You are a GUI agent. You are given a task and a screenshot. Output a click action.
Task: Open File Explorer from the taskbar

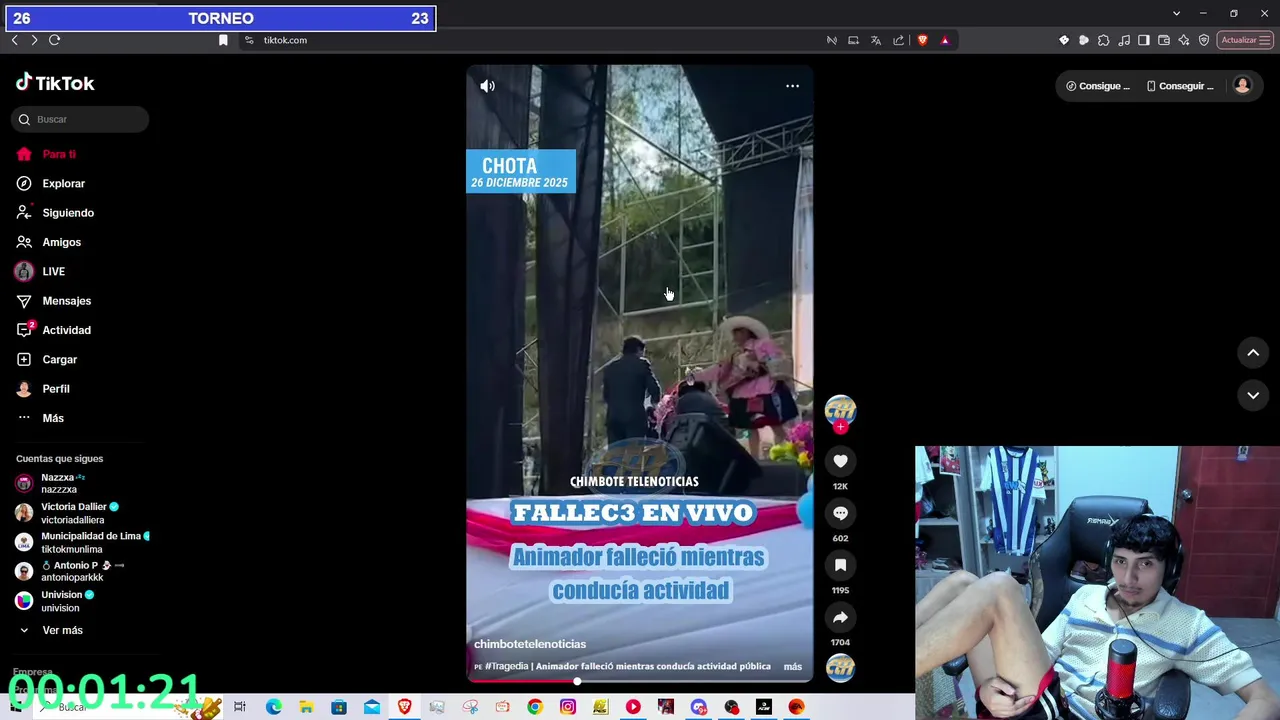coord(306,707)
